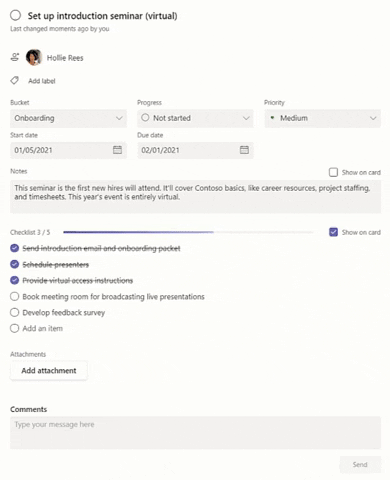Click the label tag icon
Viewport: 390px width, 480px height.
click(x=14, y=80)
